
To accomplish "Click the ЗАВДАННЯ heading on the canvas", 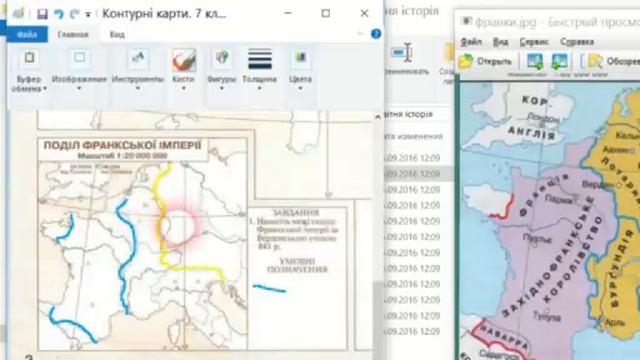I will (296, 213).
